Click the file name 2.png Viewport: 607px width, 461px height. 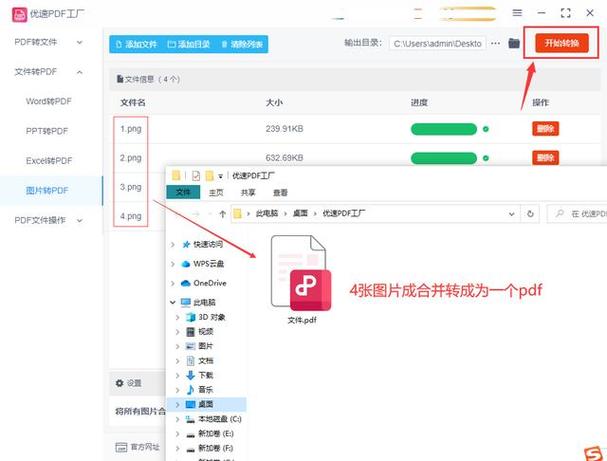pos(131,158)
